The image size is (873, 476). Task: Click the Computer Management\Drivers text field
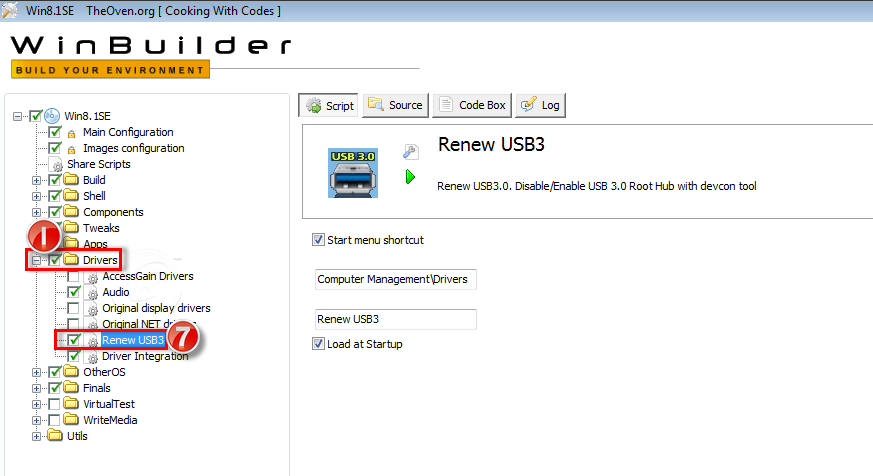396,279
